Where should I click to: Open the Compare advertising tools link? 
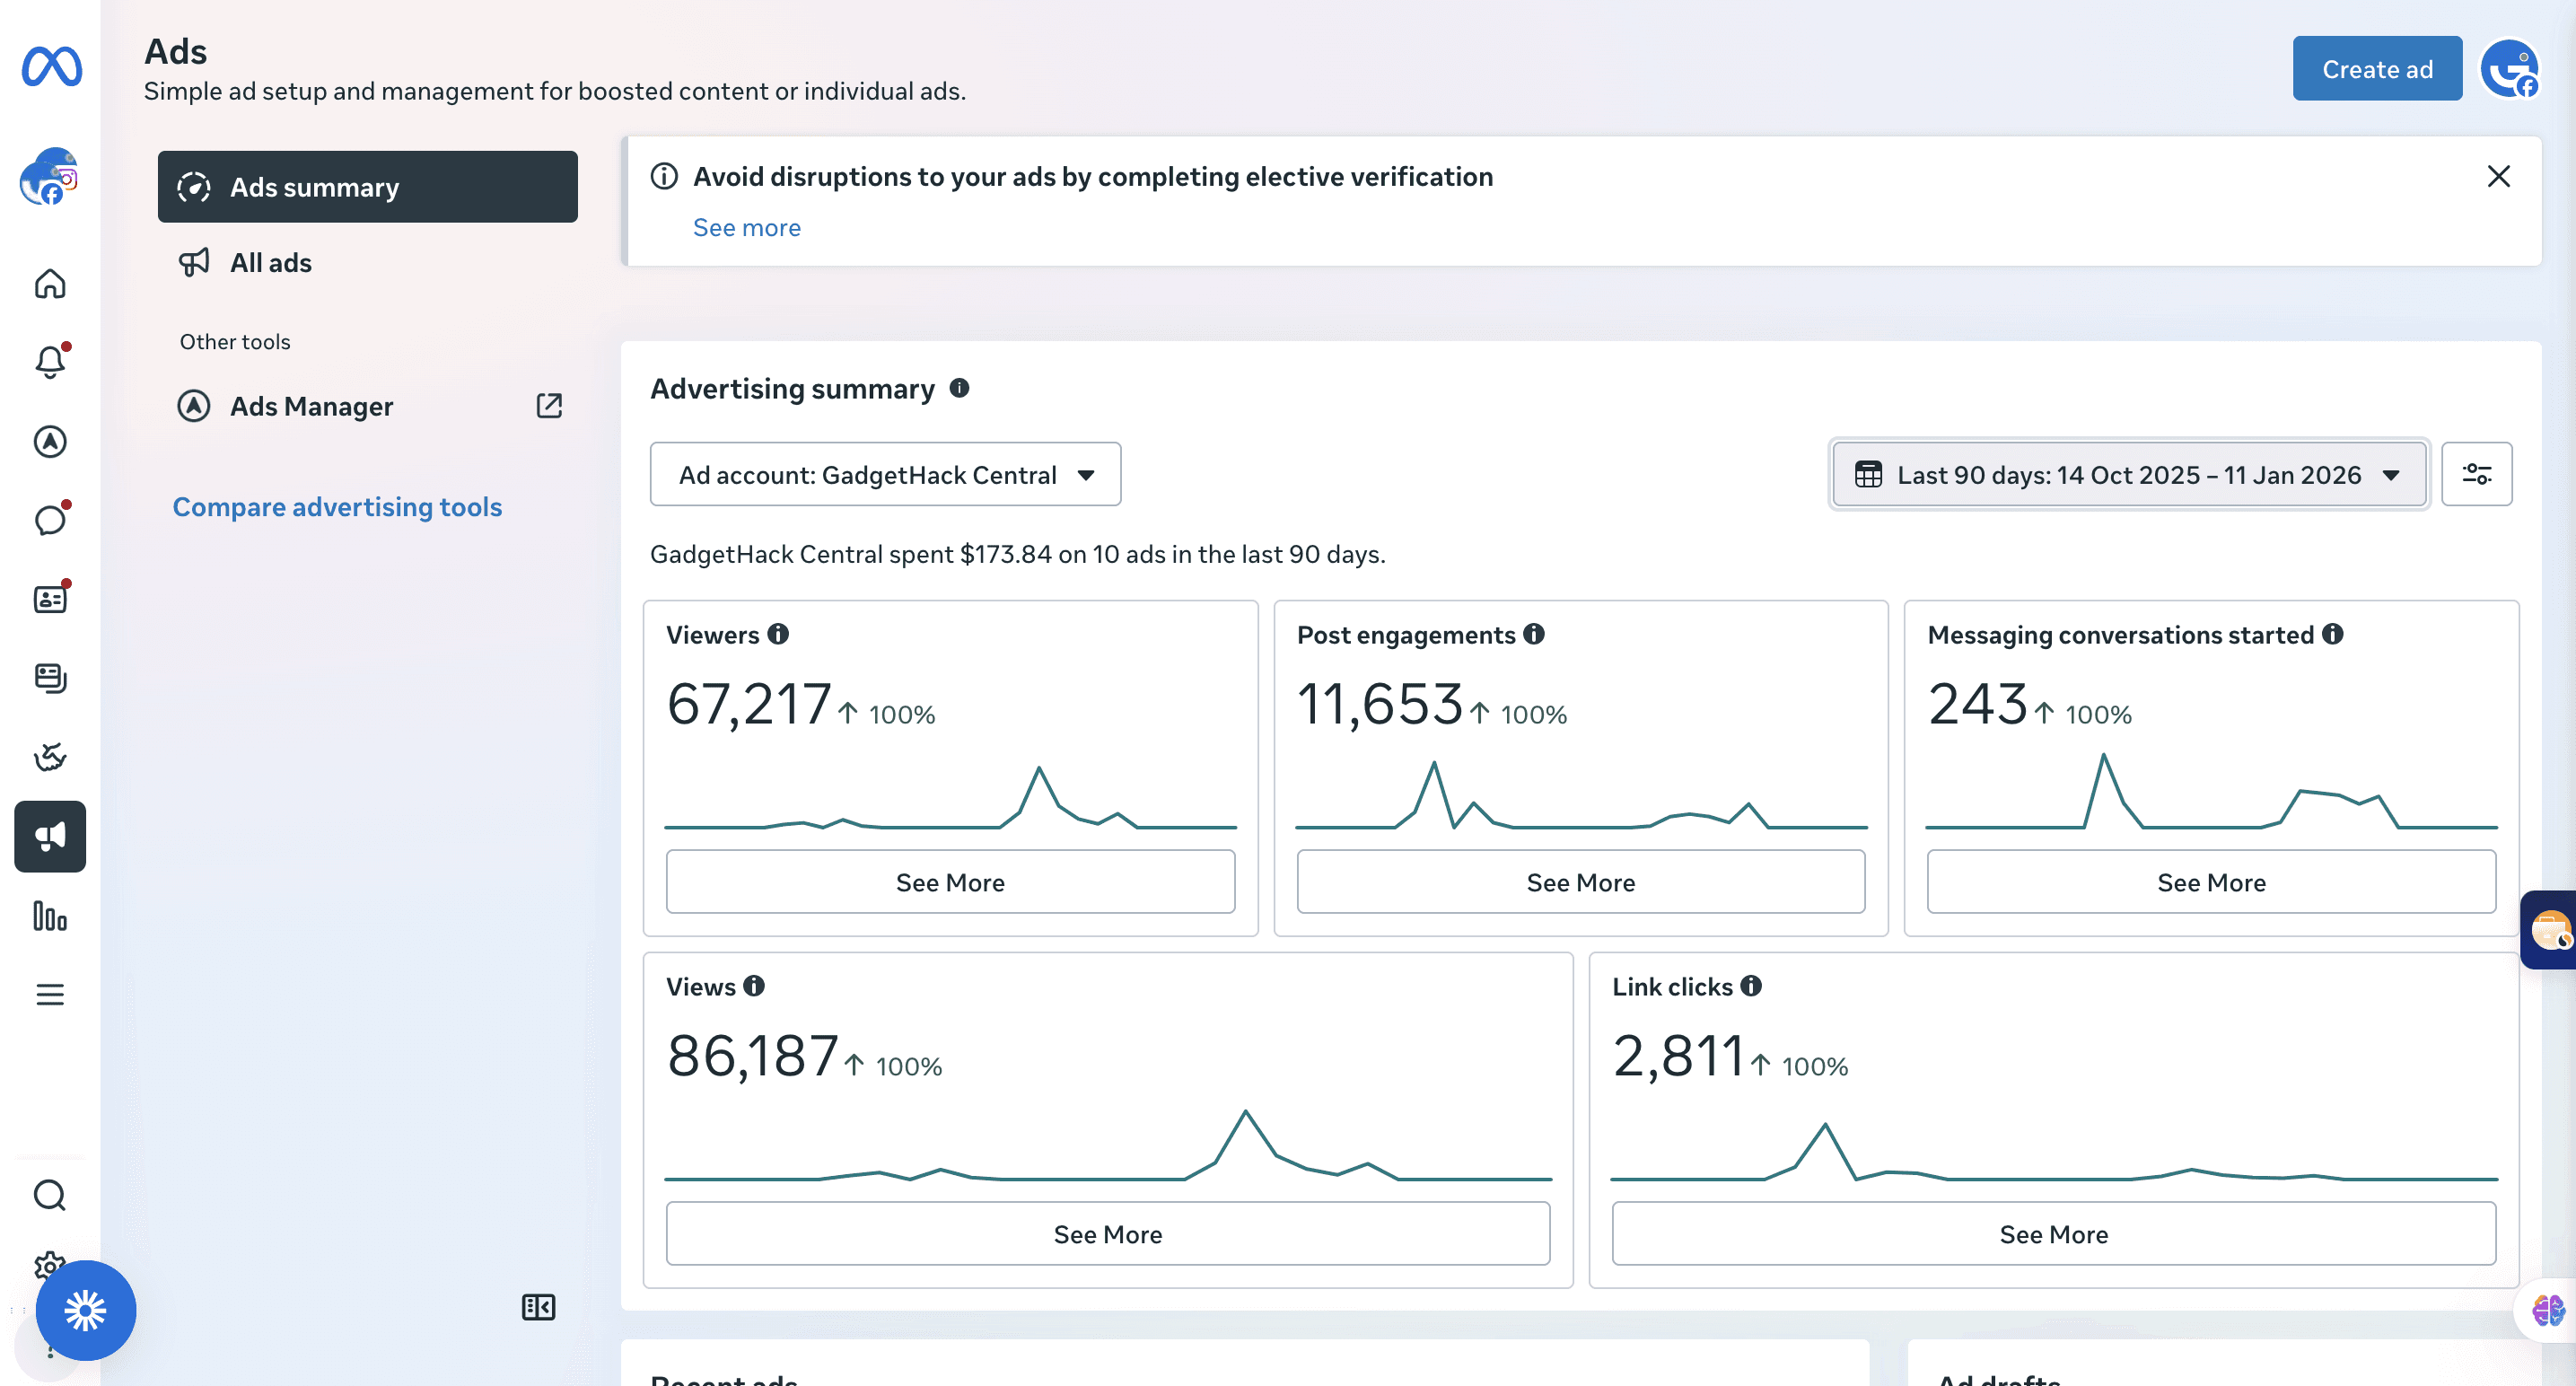tap(337, 507)
